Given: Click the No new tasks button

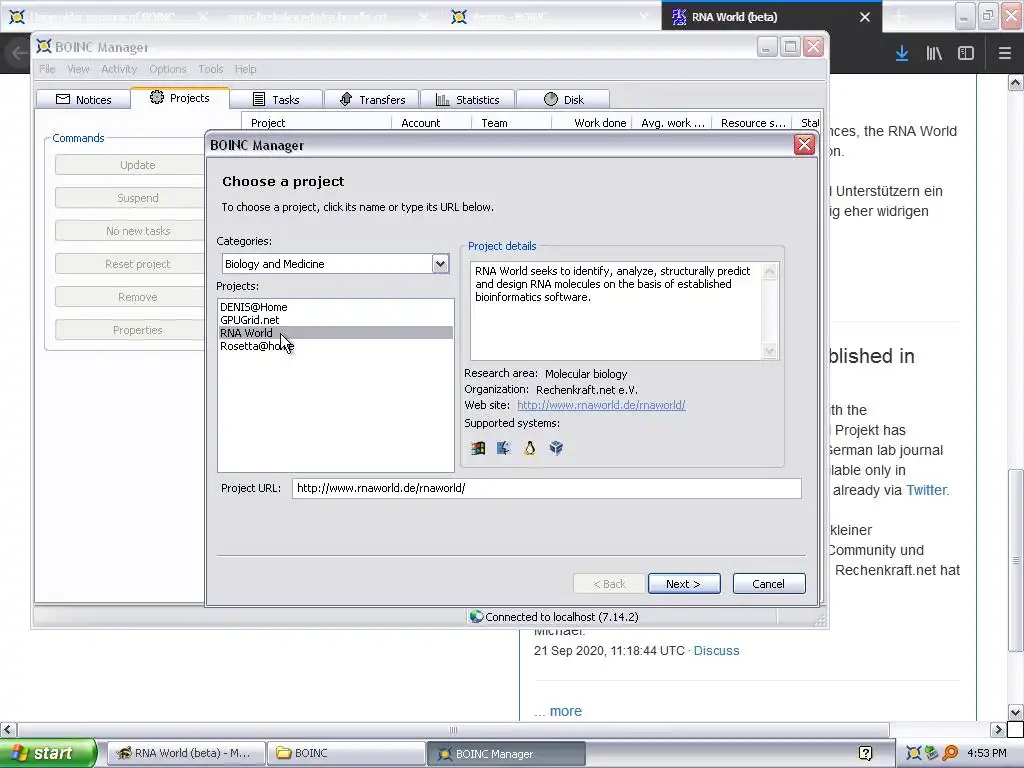Looking at the screenshot, I should coord(131,231).
